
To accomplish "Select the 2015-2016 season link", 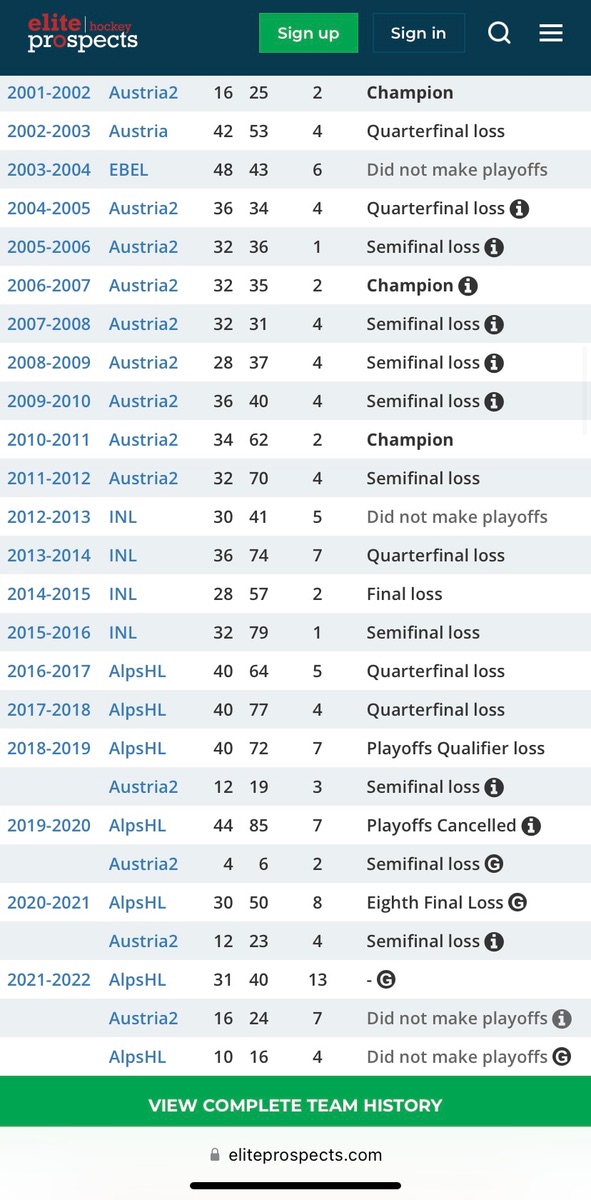I will click(49, 633).
